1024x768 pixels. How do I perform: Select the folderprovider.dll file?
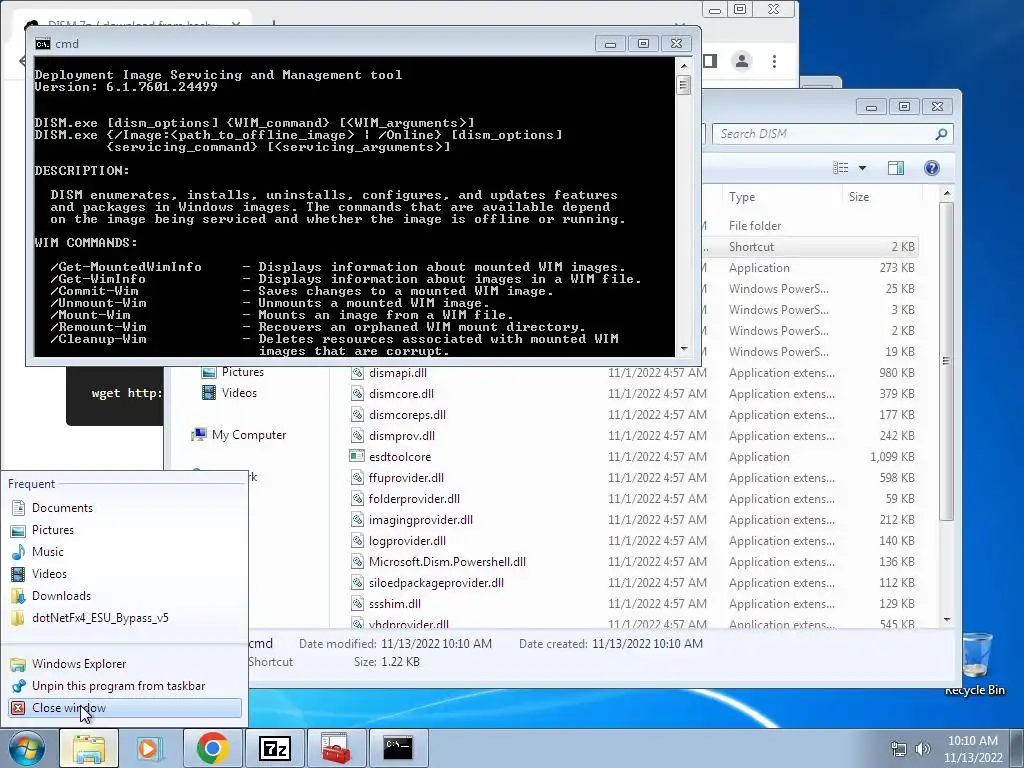pyautogui.click(x=414, y=498)
